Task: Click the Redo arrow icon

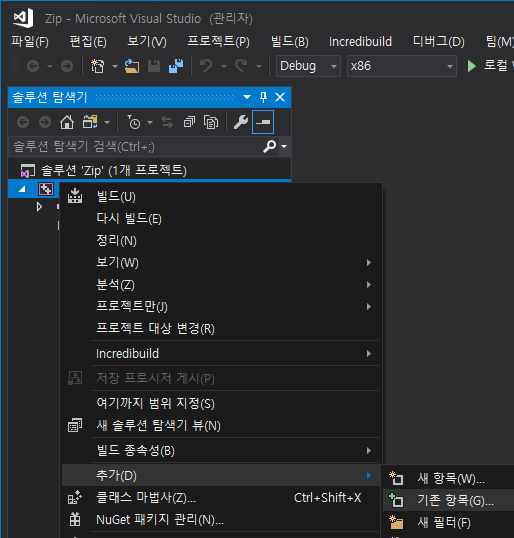Action: (241, 66)
